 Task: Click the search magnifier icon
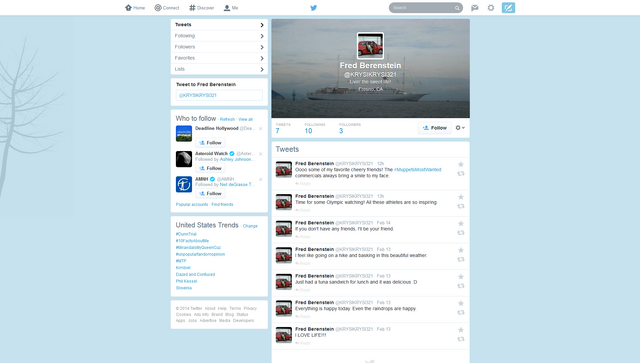click(x=457, y=8)
